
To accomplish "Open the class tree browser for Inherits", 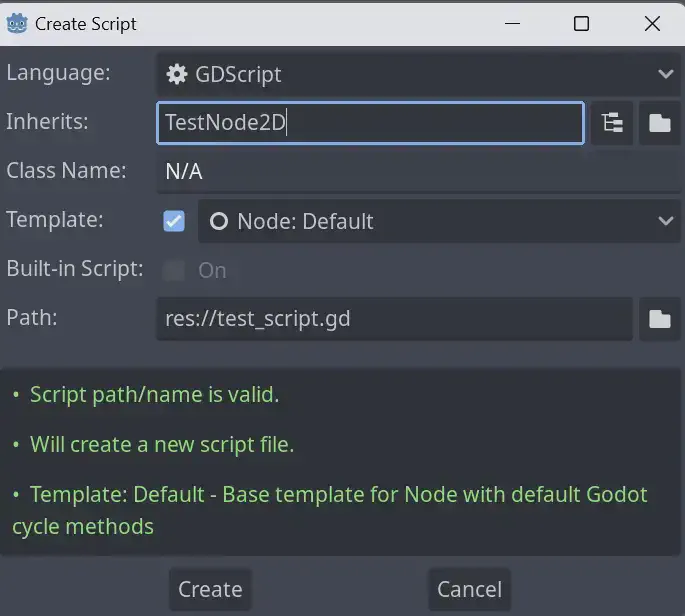I will 612,123.
